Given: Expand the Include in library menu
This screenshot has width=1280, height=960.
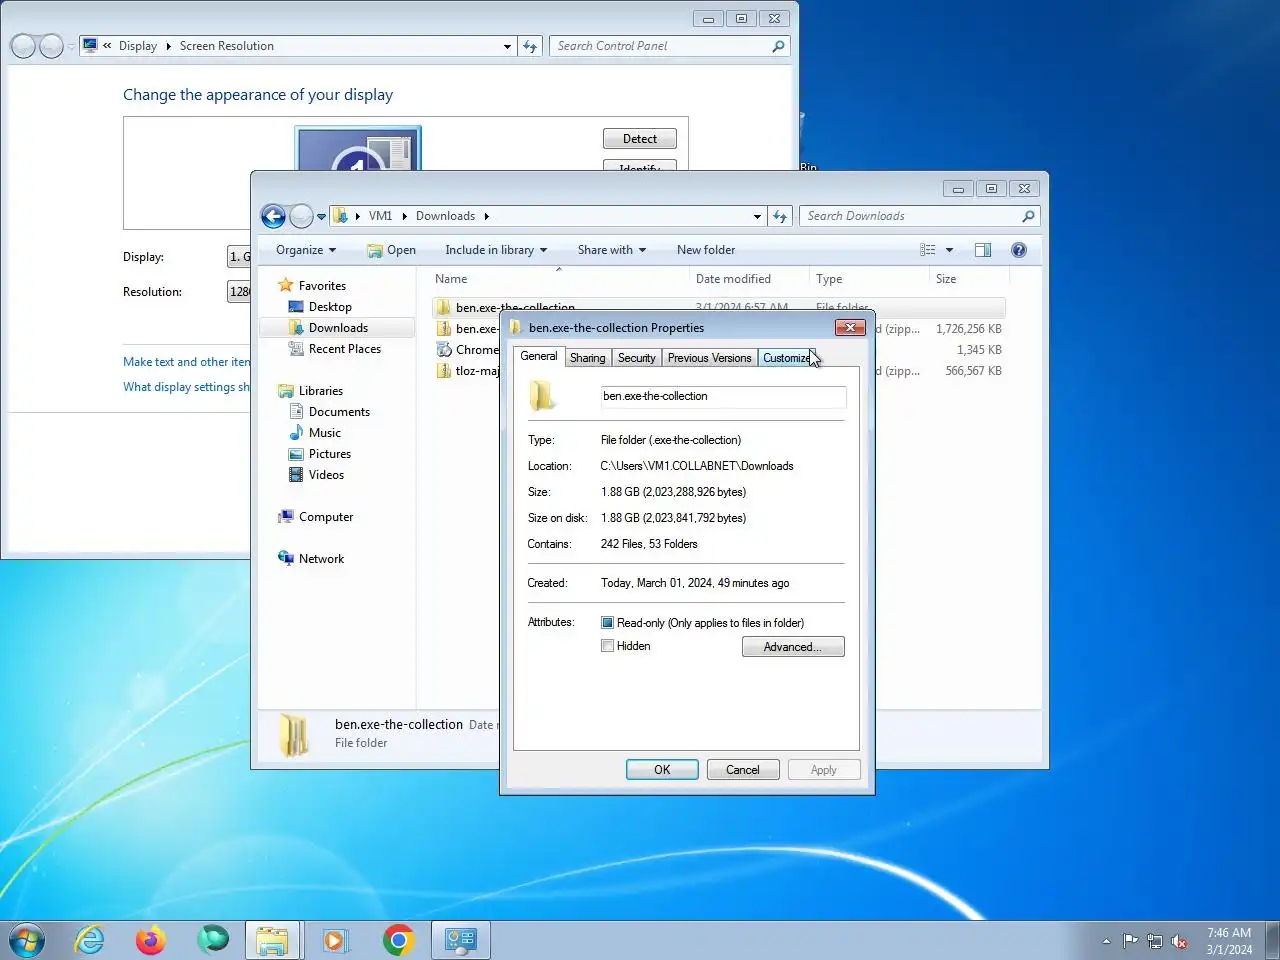Looking at the screenshot, I should click(496, 250).
